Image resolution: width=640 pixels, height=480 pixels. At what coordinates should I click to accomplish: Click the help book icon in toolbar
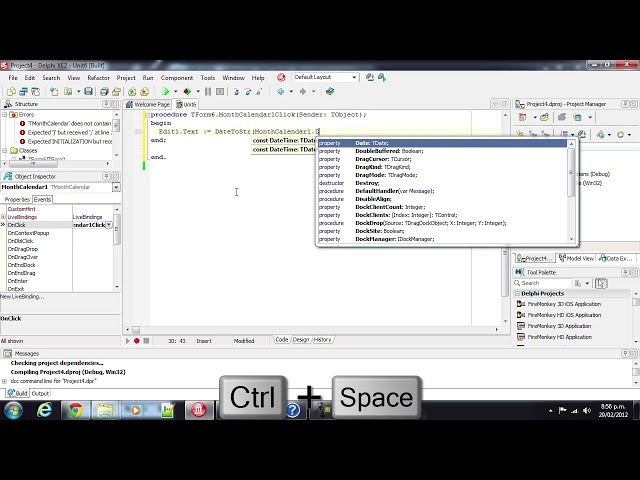pos(330,91)
